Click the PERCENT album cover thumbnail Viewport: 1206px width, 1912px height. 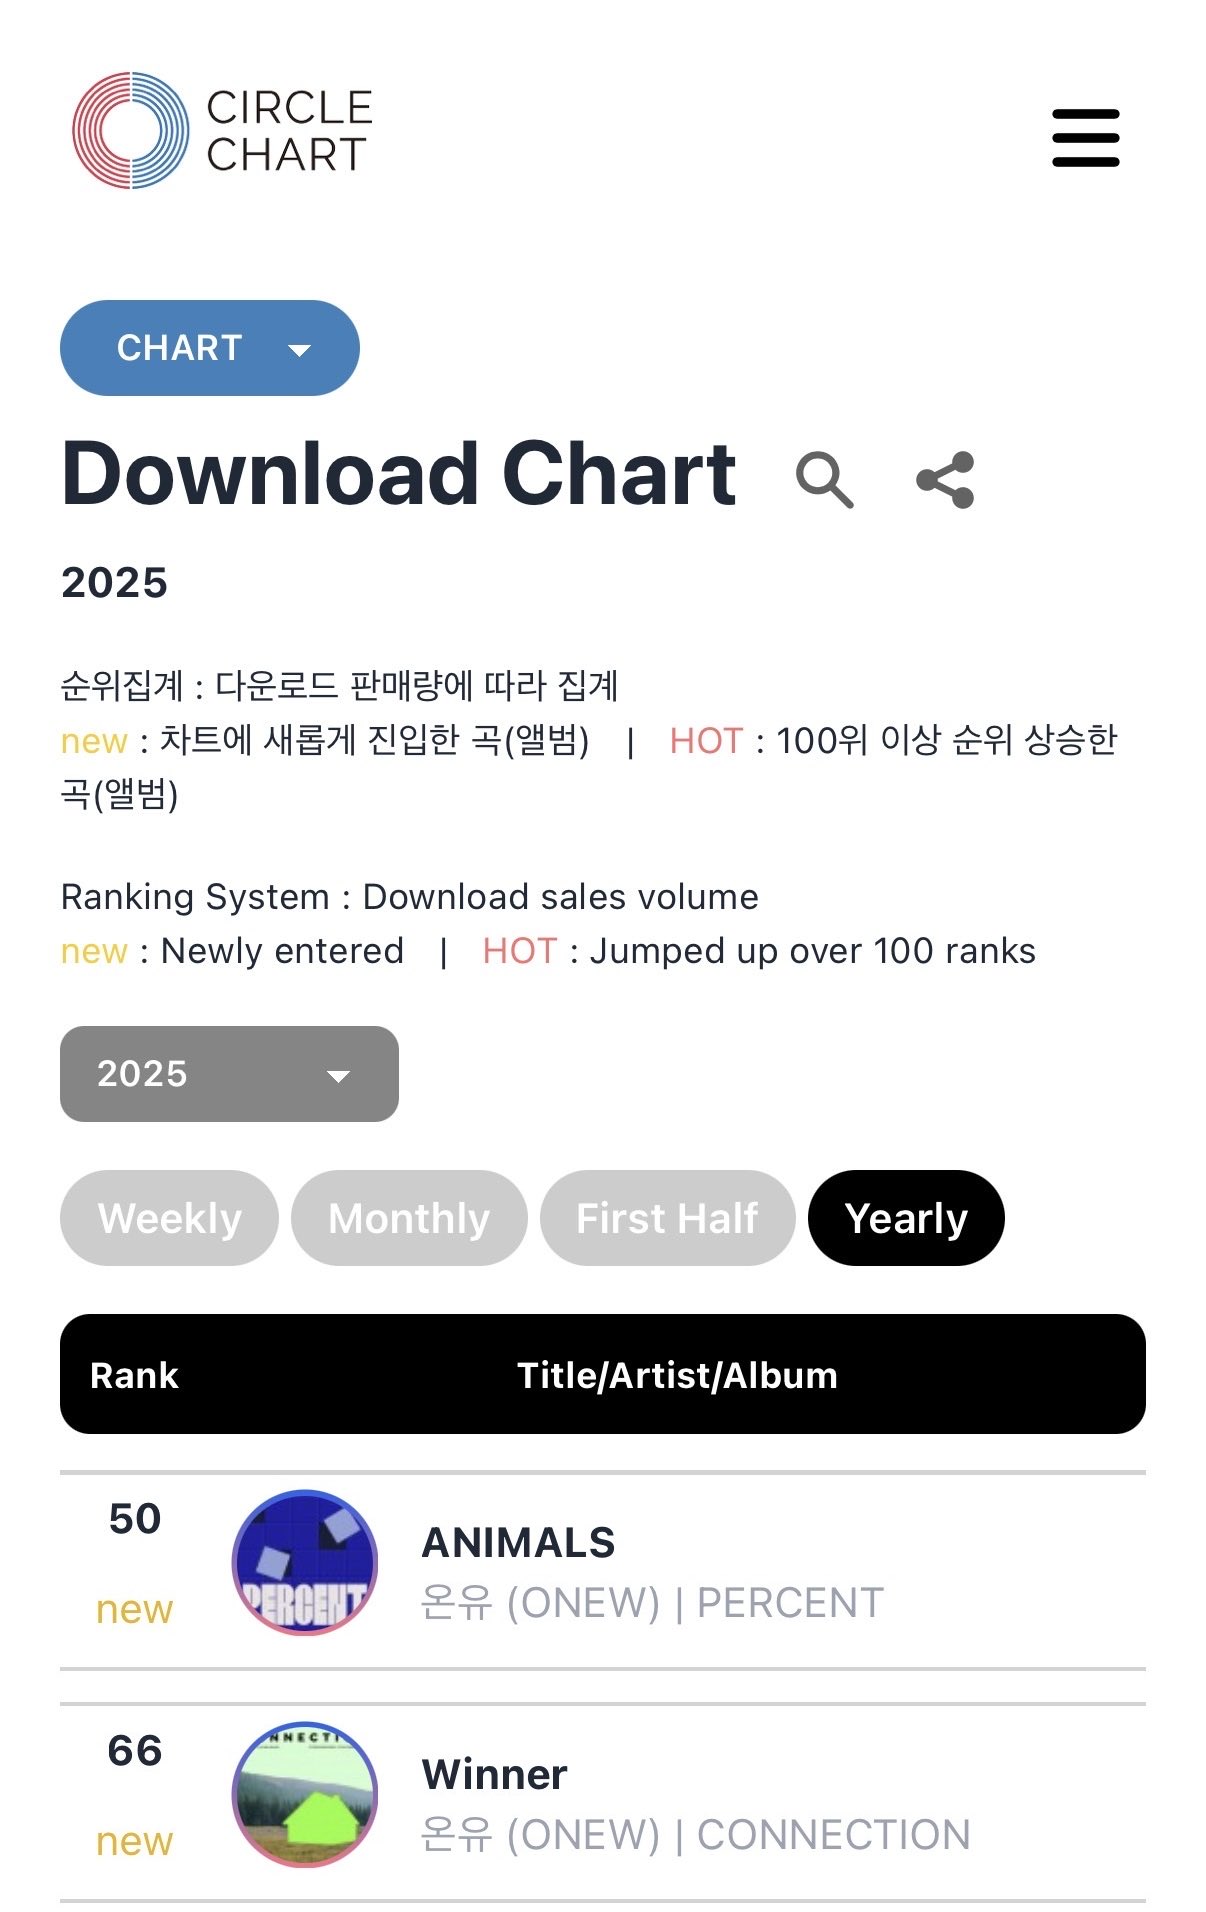(x=305, y=1563)
